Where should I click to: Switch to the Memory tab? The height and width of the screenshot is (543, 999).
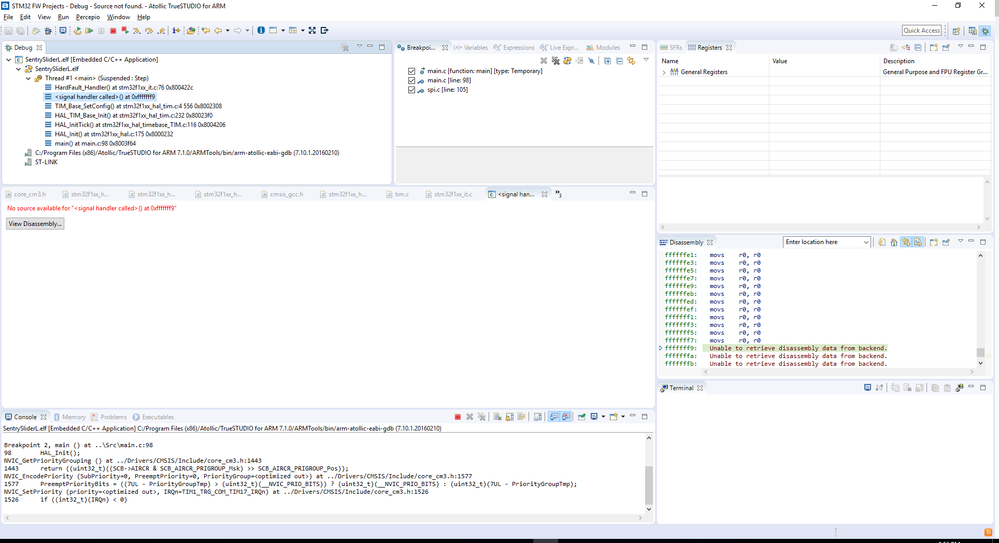tap(69, 417)
